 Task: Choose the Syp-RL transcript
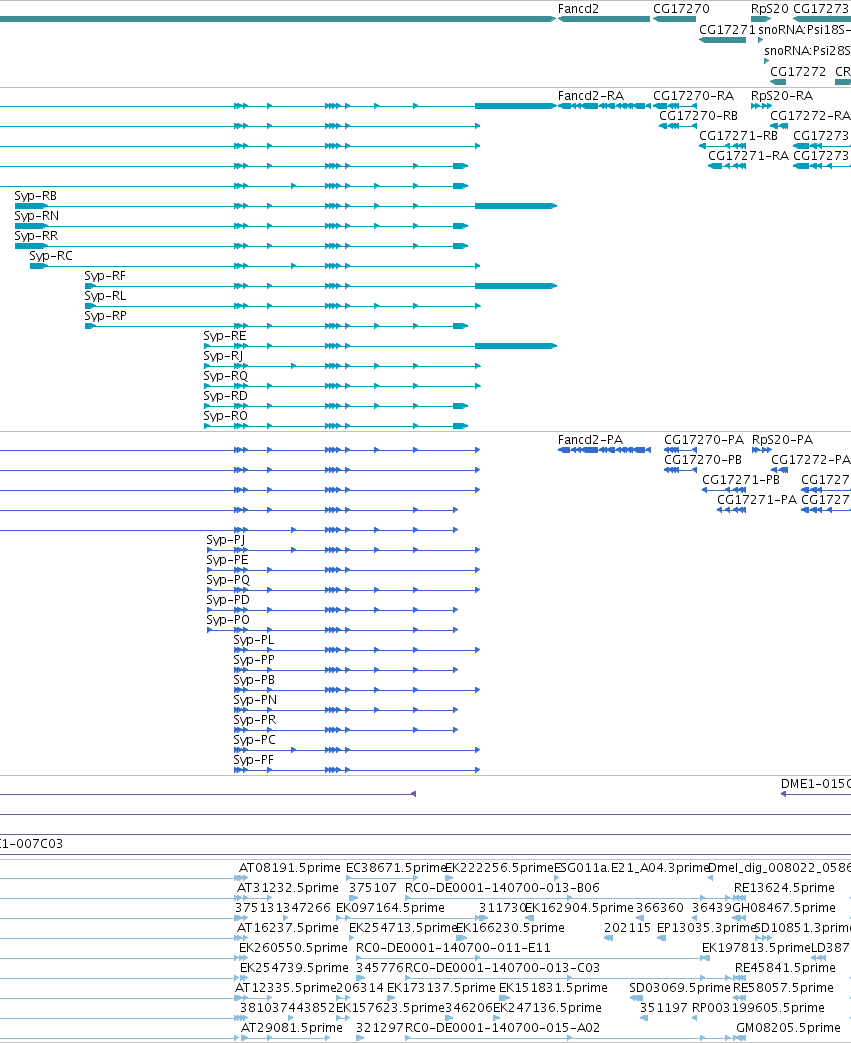pyautogui.click(x=282, y=306)
